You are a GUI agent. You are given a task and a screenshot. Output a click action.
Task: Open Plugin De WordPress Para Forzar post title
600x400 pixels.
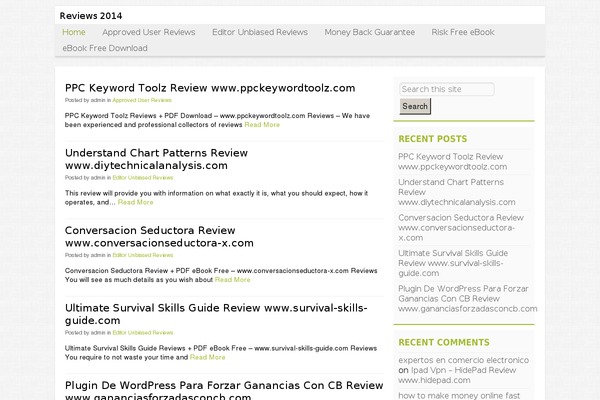click(x=224, y=390)
